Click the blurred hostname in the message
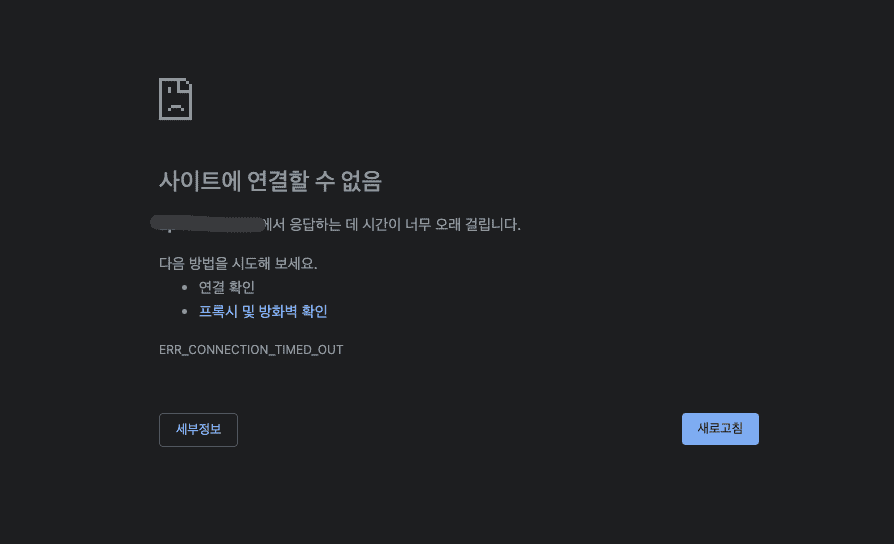The height and width of the screenshot is (544, 894). 208,224
